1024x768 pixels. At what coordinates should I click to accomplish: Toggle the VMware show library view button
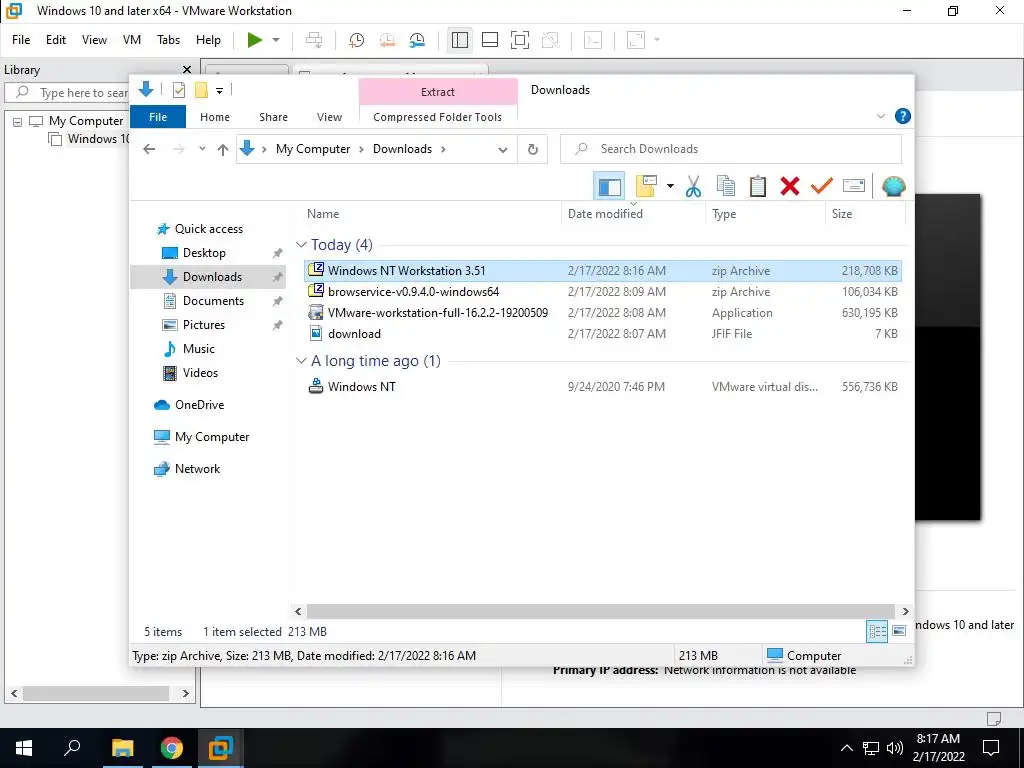(x=460, y=40)
